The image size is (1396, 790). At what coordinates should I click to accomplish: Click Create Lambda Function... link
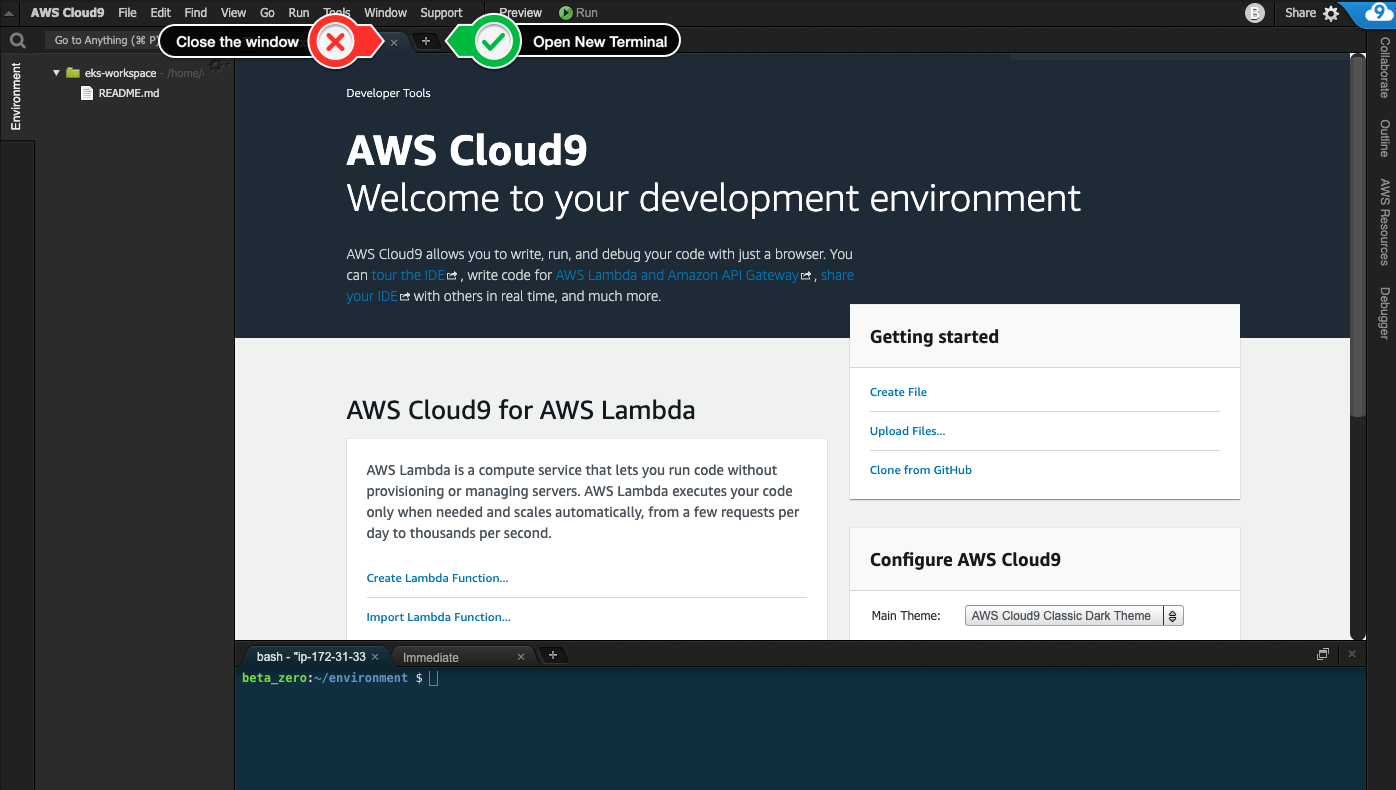pyautogui.click(x=437, y=578)
